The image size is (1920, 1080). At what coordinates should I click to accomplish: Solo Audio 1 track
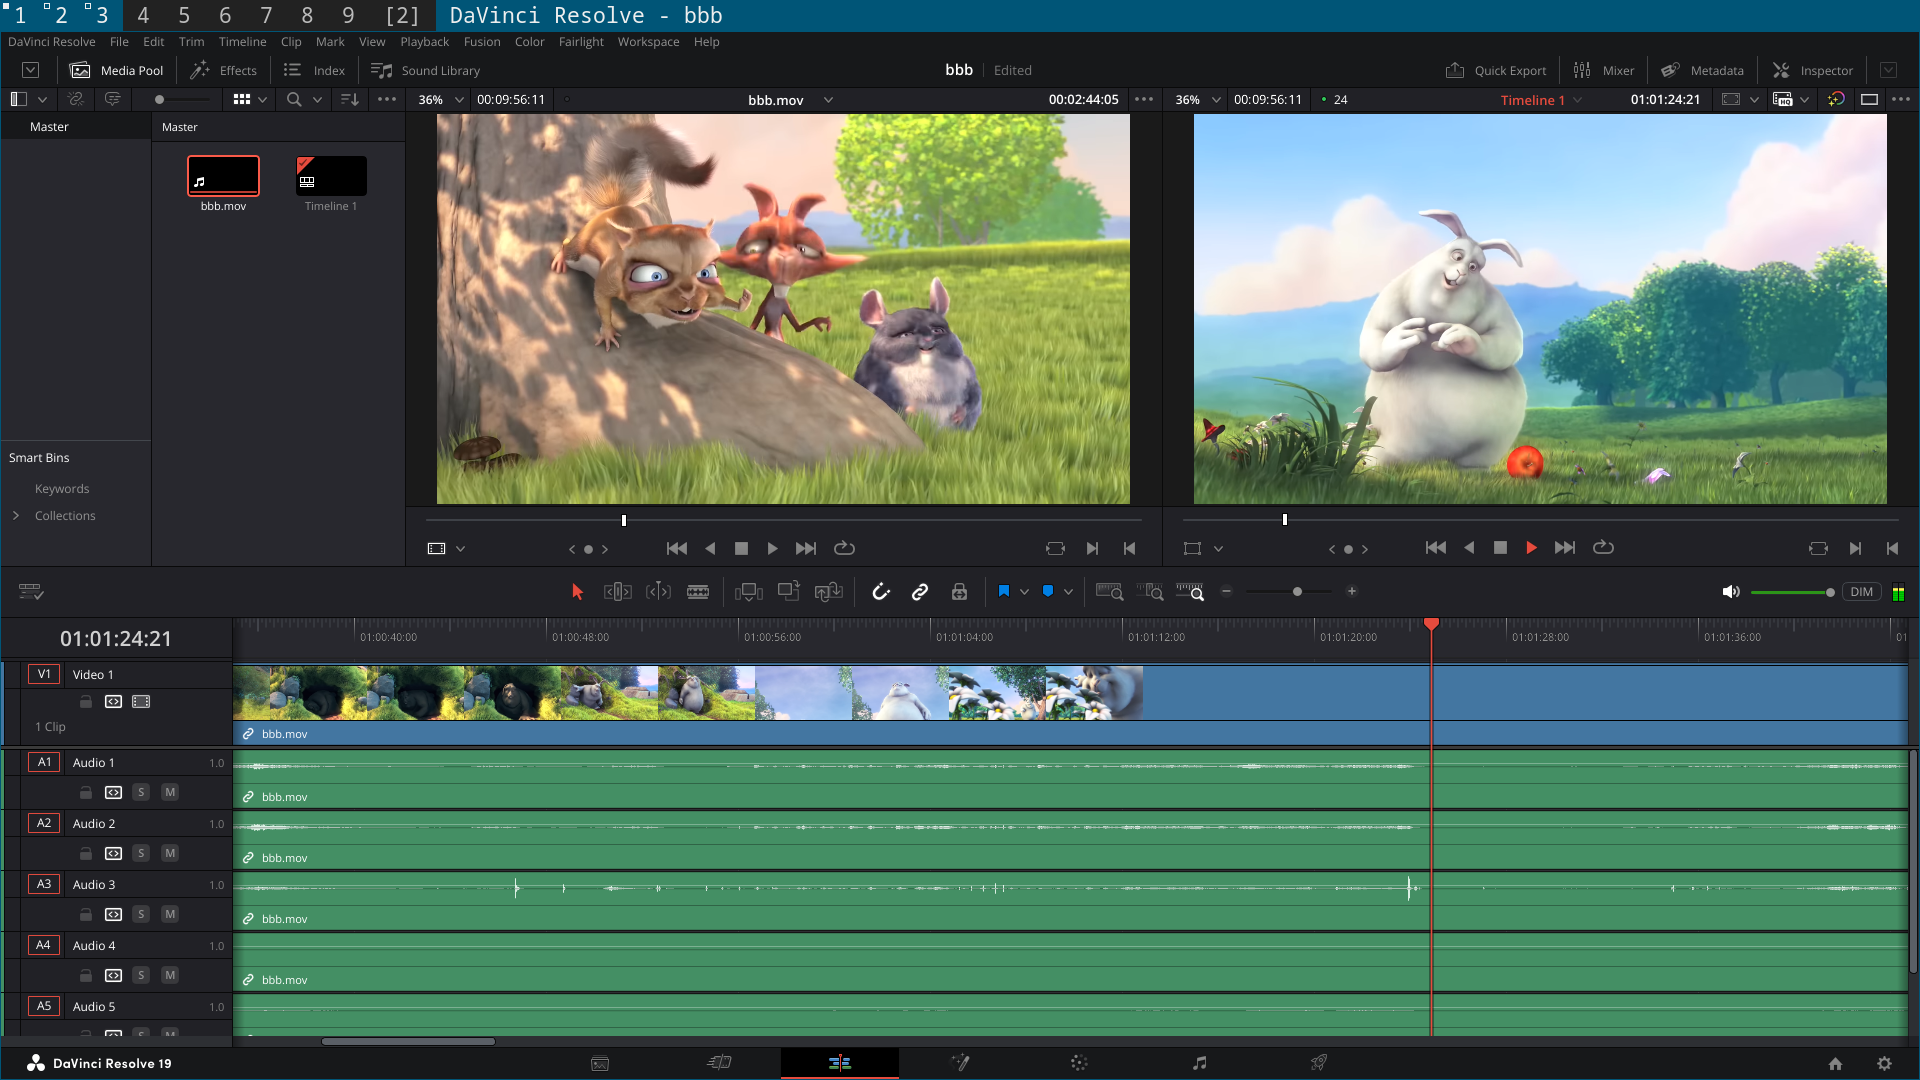141,793
